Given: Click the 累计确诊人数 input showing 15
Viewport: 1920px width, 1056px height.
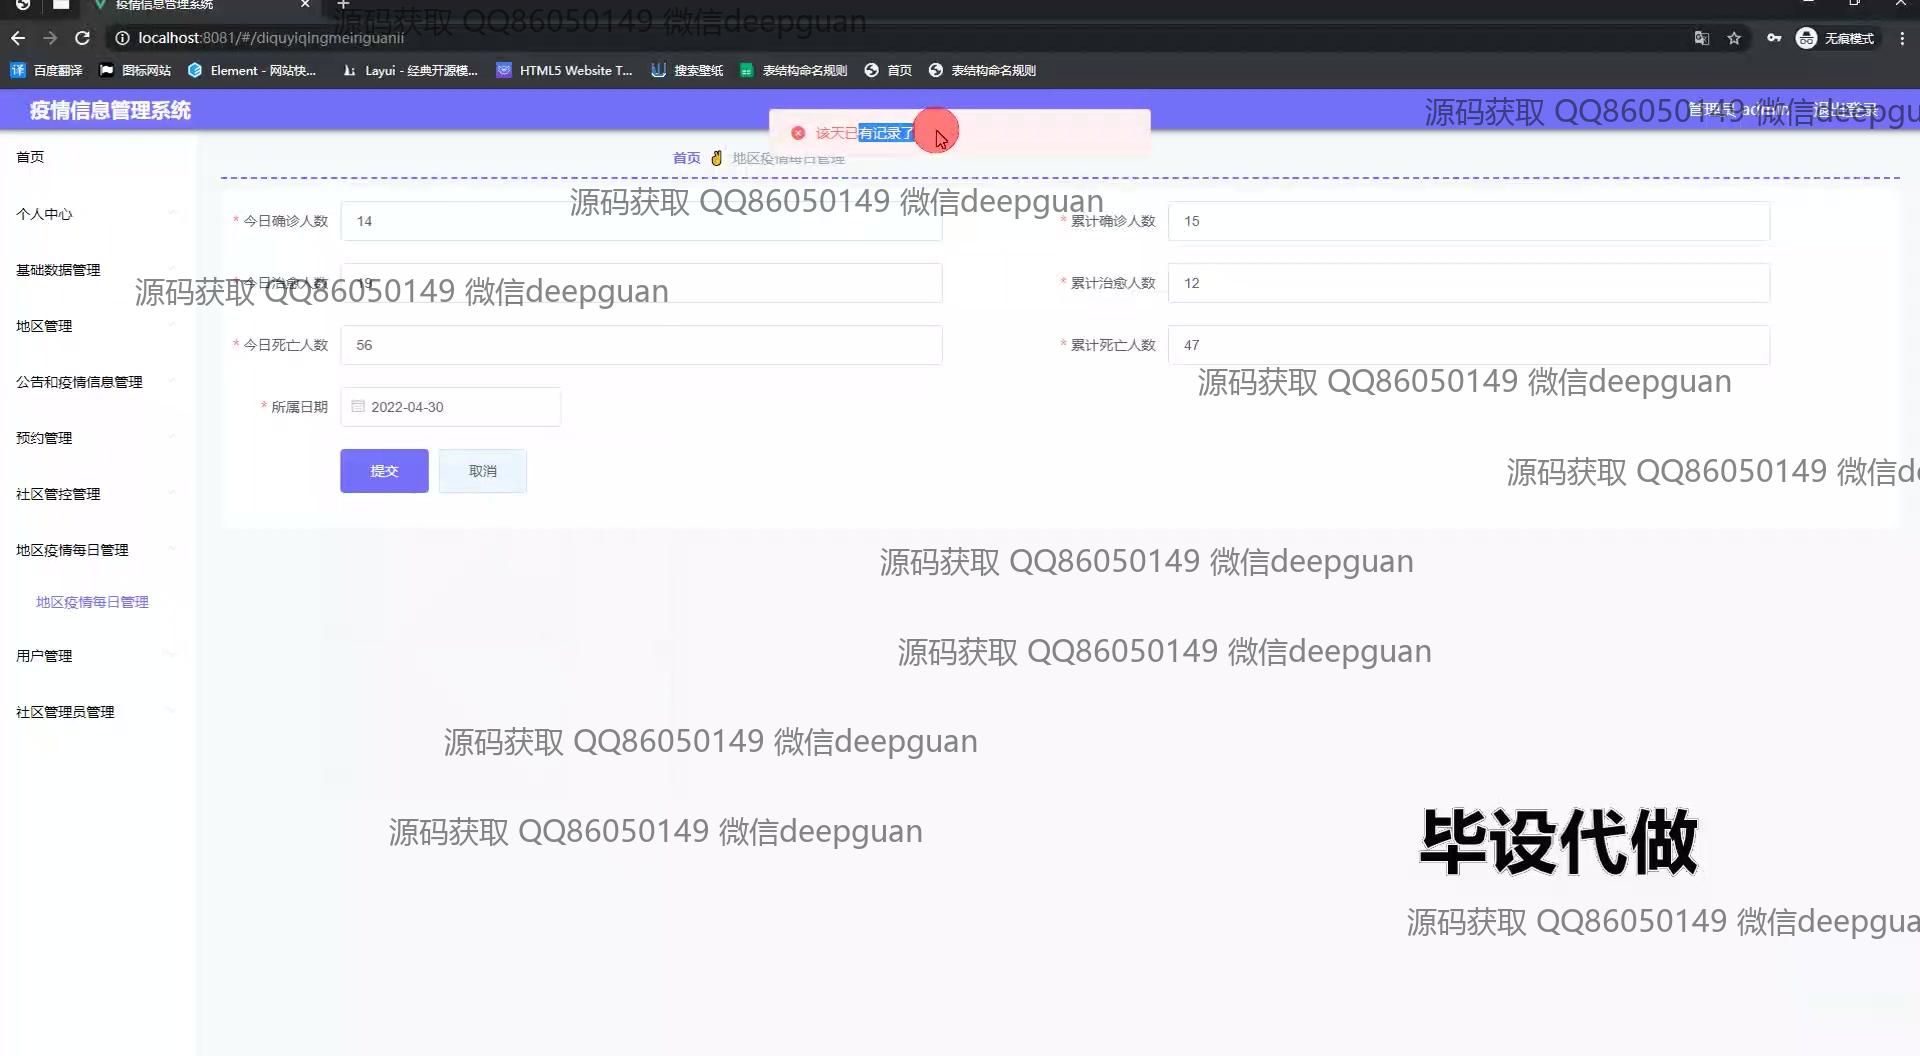Looking at the screenshot, I should tap(1469, 221).
